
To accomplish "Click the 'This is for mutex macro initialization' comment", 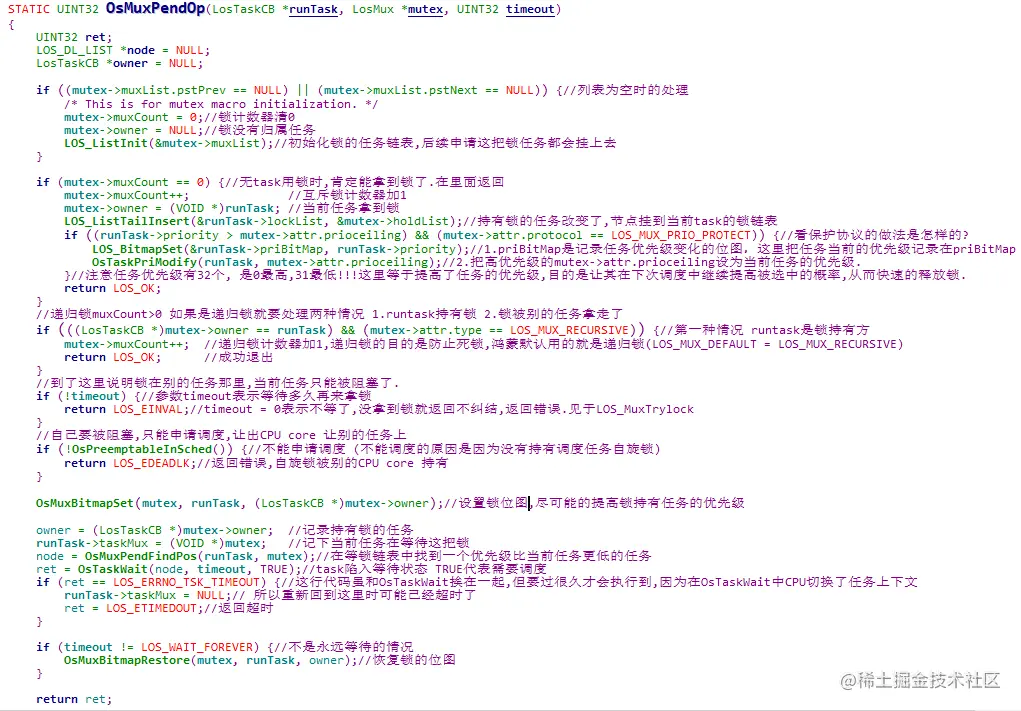I will pos(221,104).
